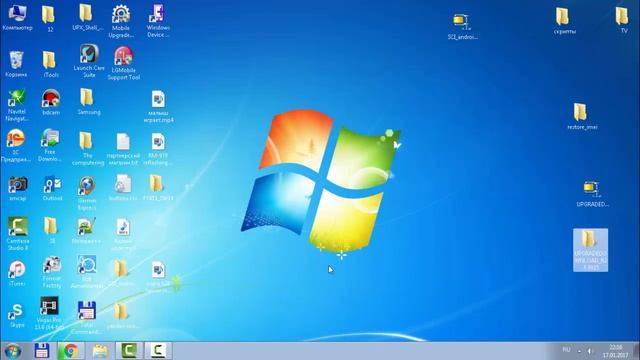
Task: Select the 1C Предприятие shortcut
Action: (x=16, y=146)
